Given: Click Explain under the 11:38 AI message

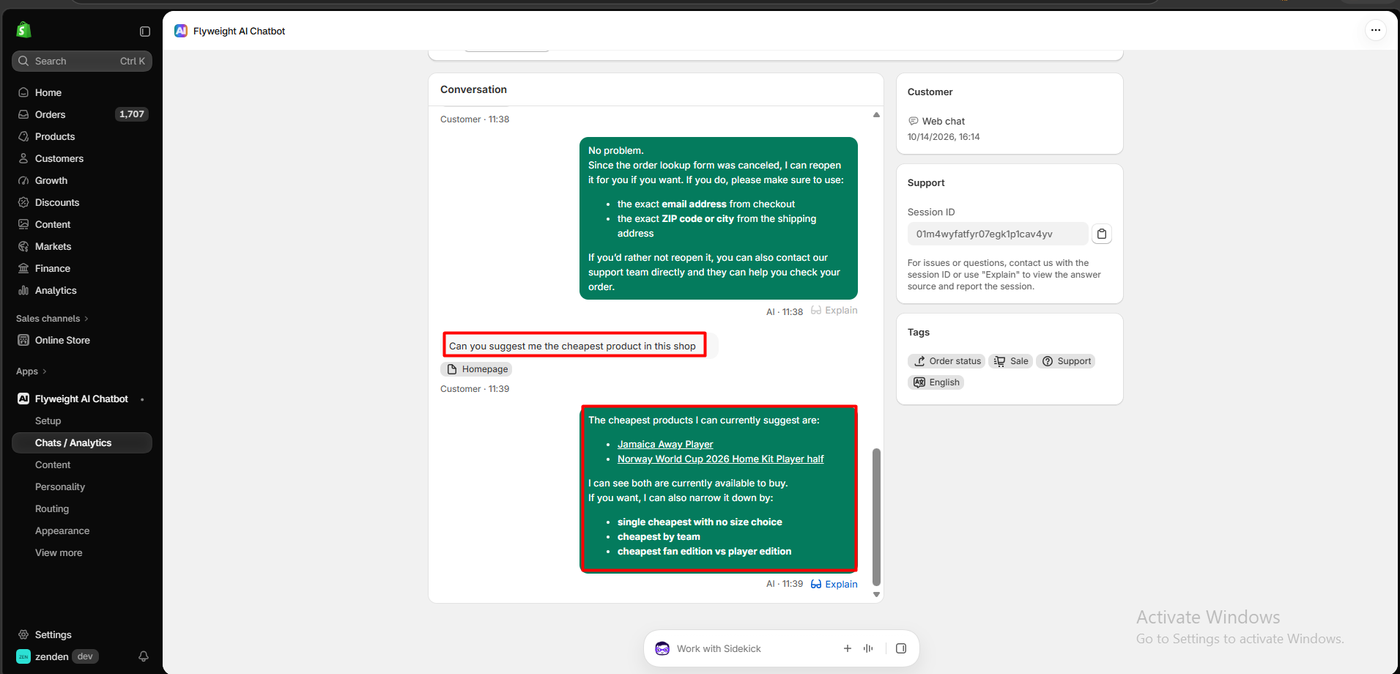Looking at the screenshot, I should click(834, 311).
